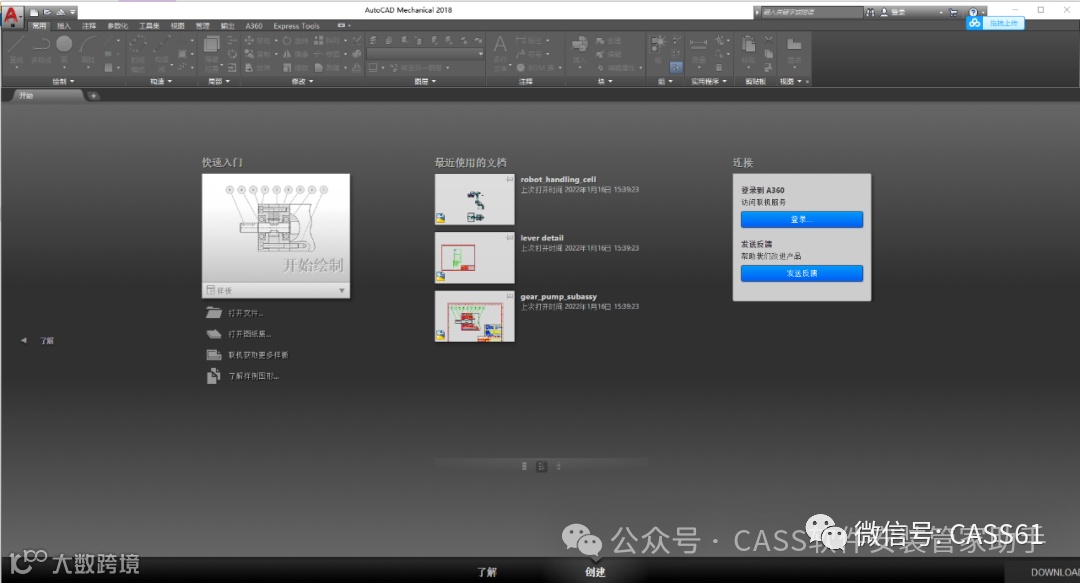Switch to the 常用 (Home) ribbon tab
This screenshot has height=583, width=1080.
pos(39,25)
